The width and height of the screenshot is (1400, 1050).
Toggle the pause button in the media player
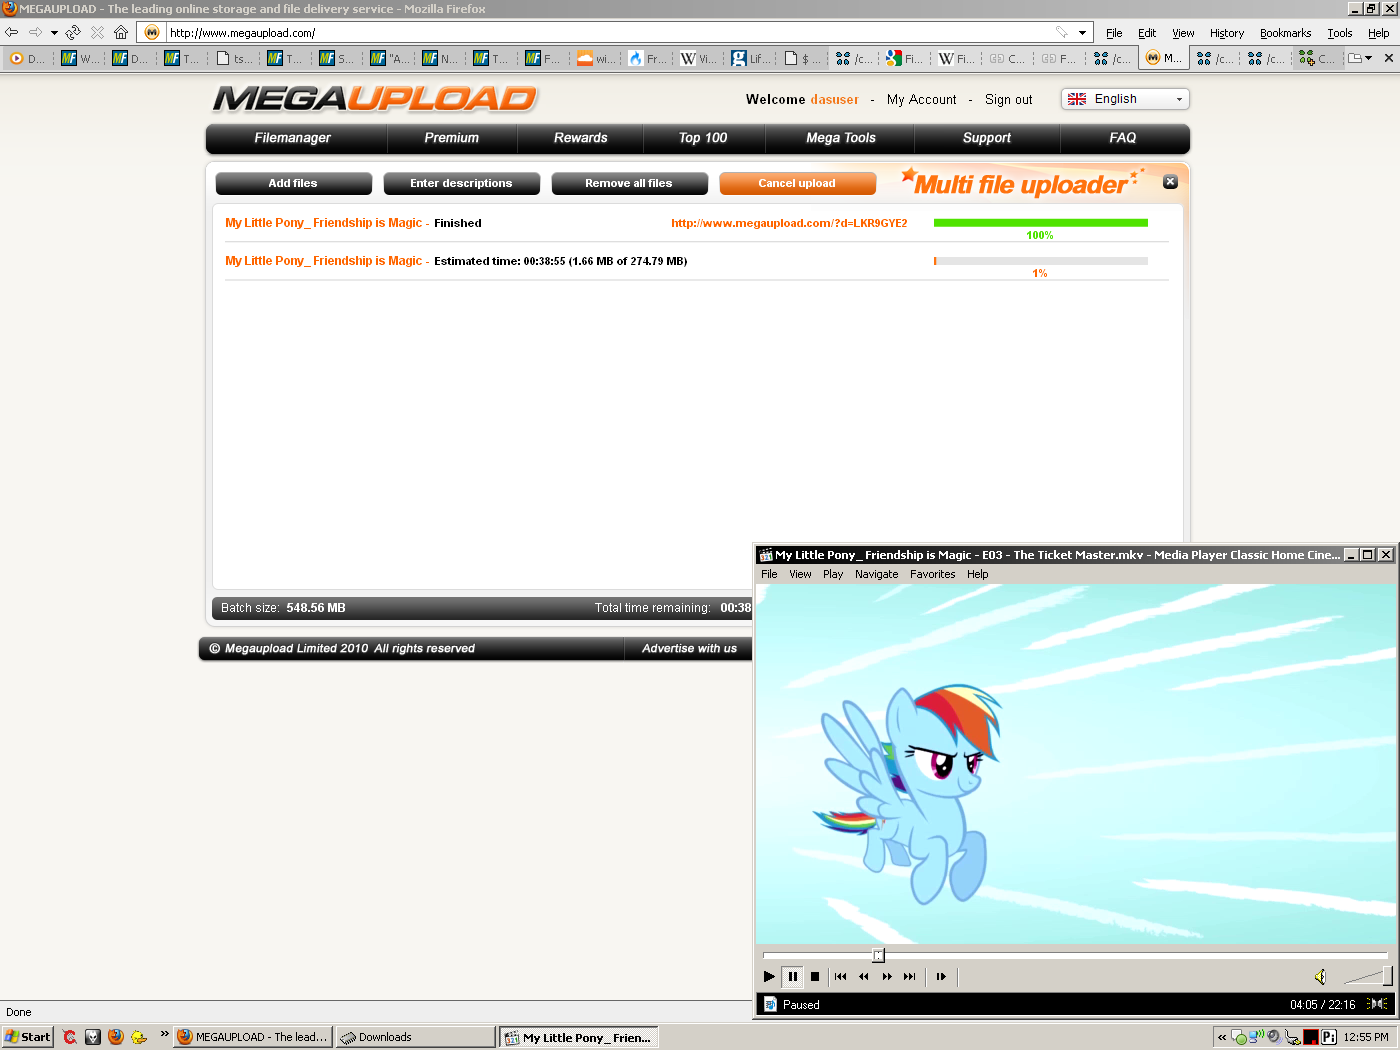pos(793,977)
